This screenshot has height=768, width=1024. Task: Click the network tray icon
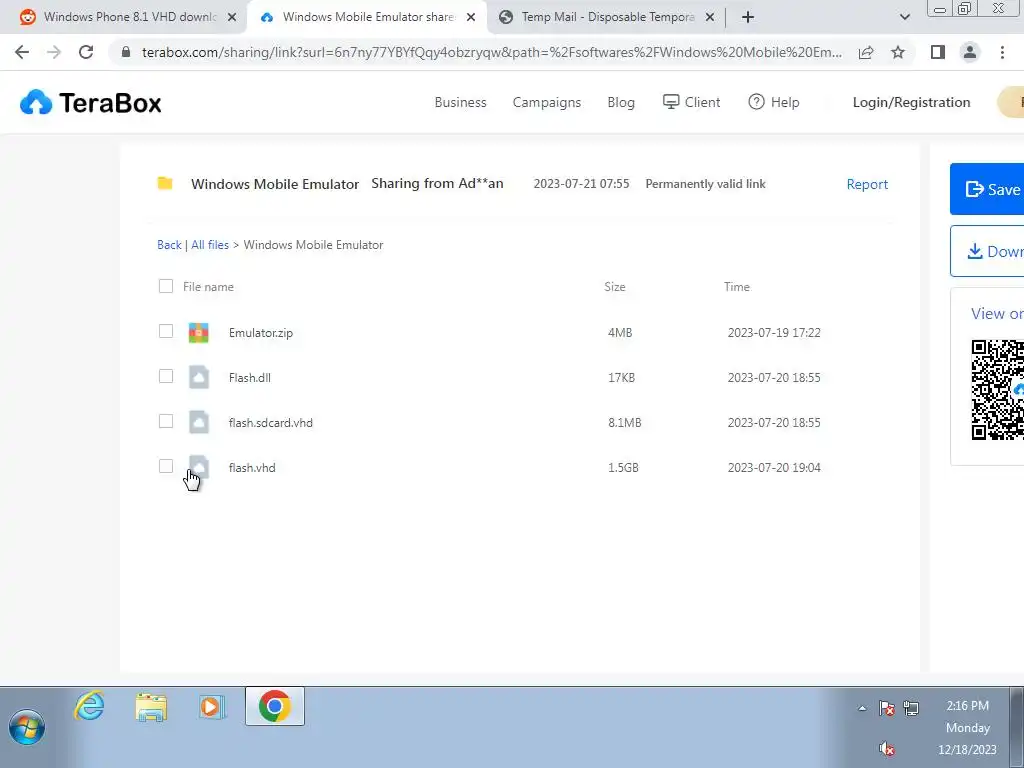(x=911, y=708)
